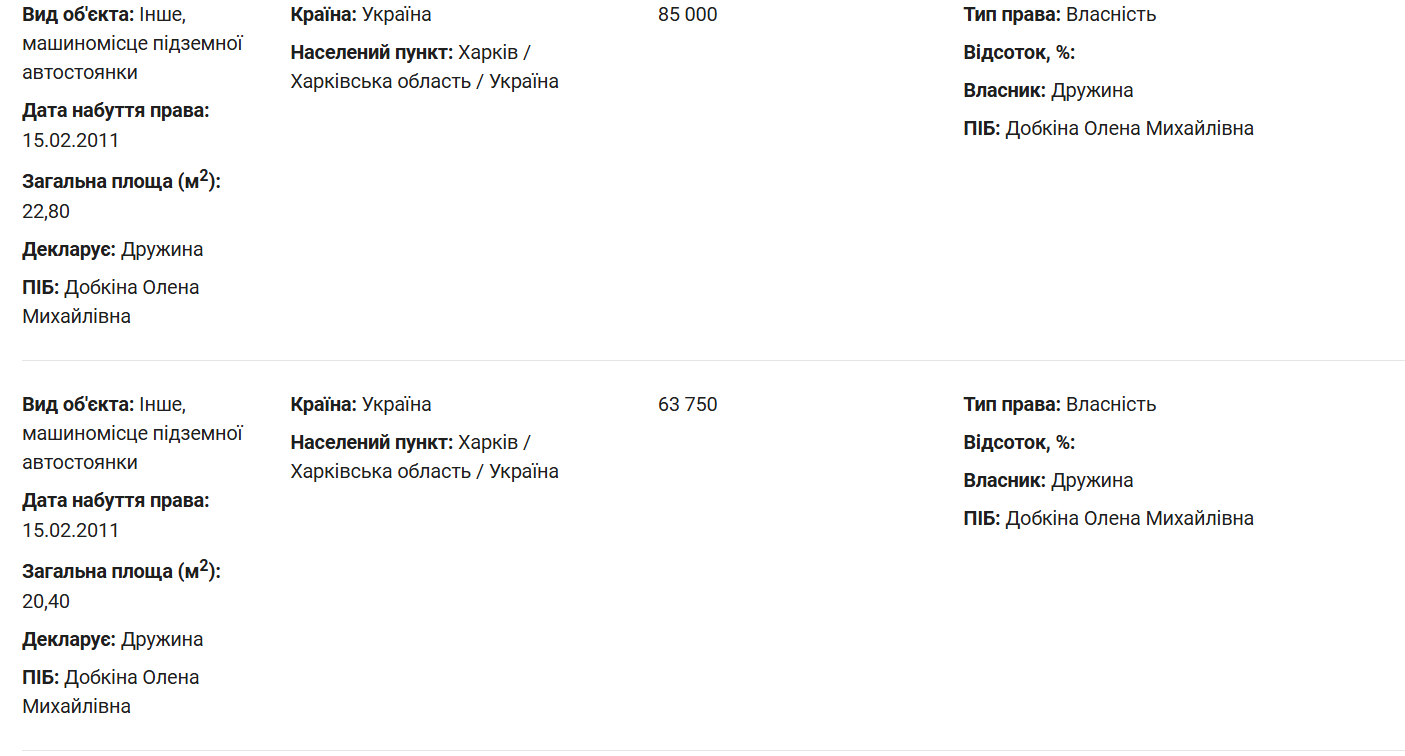Click 'Відсоток, %' label in the 85 000 entry
The width and height of the screenshot is (1405, 756).
[1019, 53]
